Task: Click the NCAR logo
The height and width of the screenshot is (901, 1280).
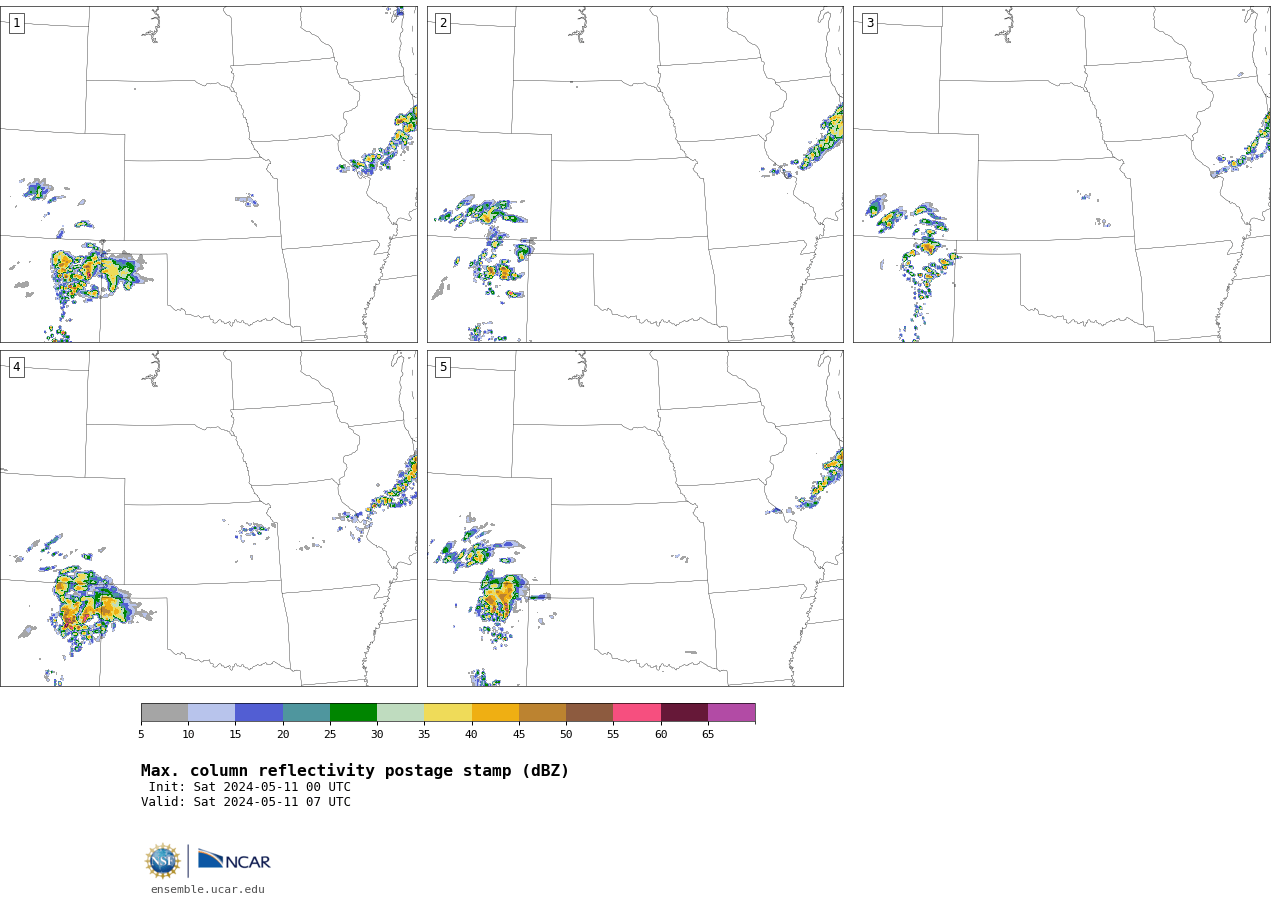Action: pyautogui.click(x=234, y=860)
